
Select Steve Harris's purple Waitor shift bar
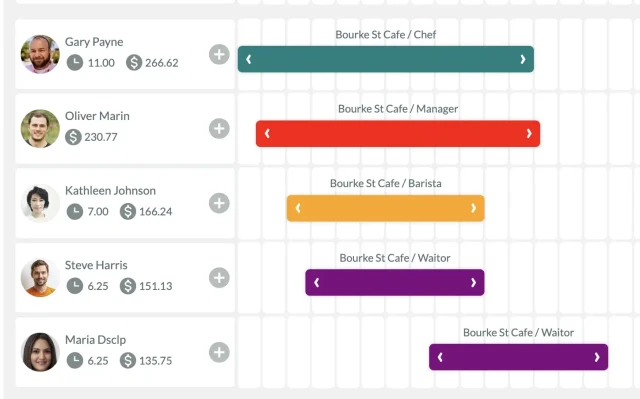395,282
